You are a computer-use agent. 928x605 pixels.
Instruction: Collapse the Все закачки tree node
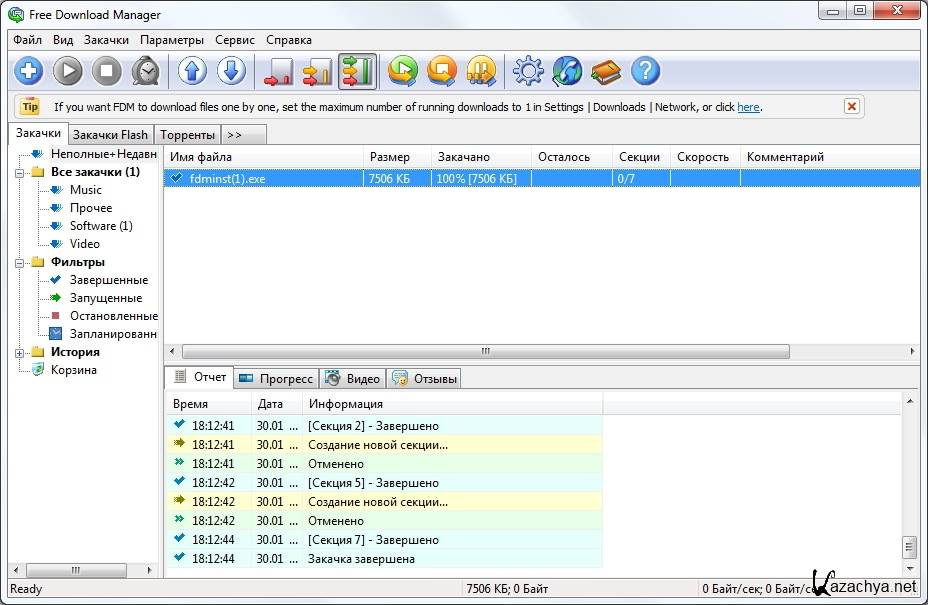20,172
